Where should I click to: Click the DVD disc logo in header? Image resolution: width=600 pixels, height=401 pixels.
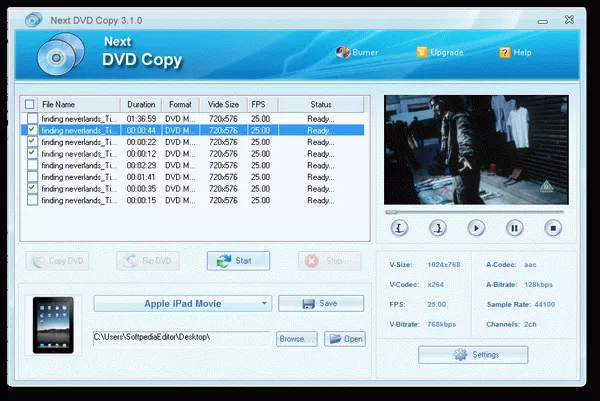(x=61, y=54)
